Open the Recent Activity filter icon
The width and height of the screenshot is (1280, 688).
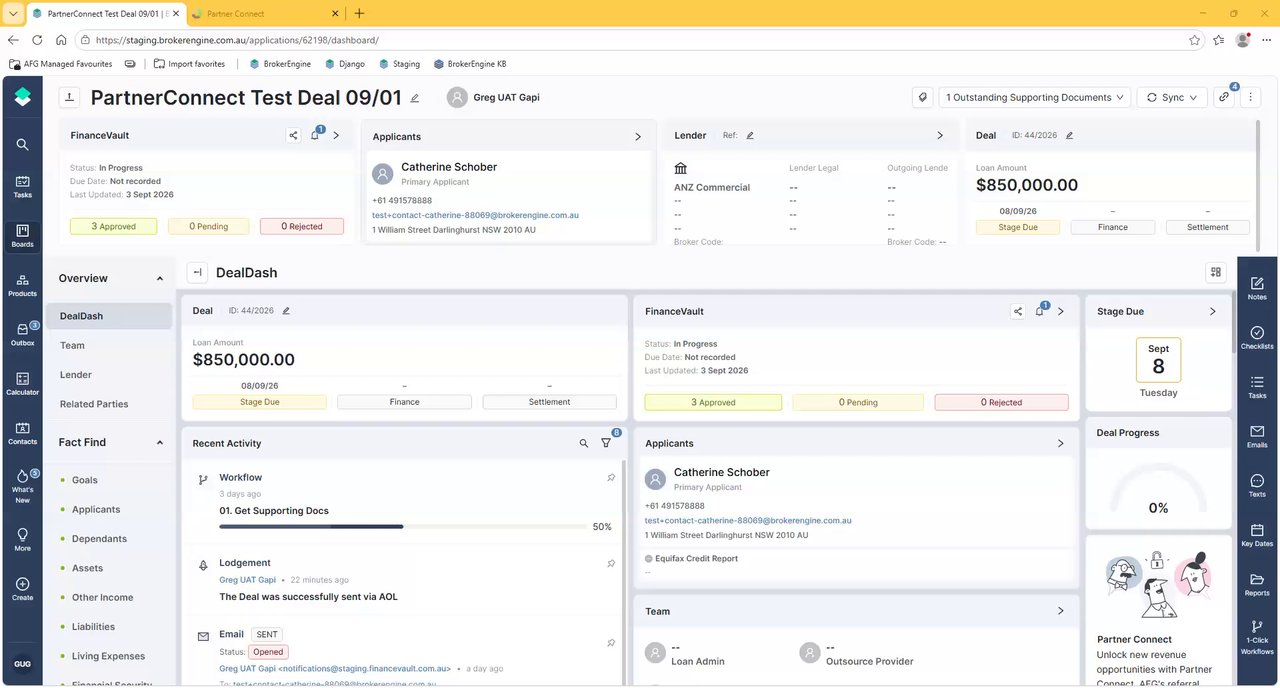[x=606, y=443]
